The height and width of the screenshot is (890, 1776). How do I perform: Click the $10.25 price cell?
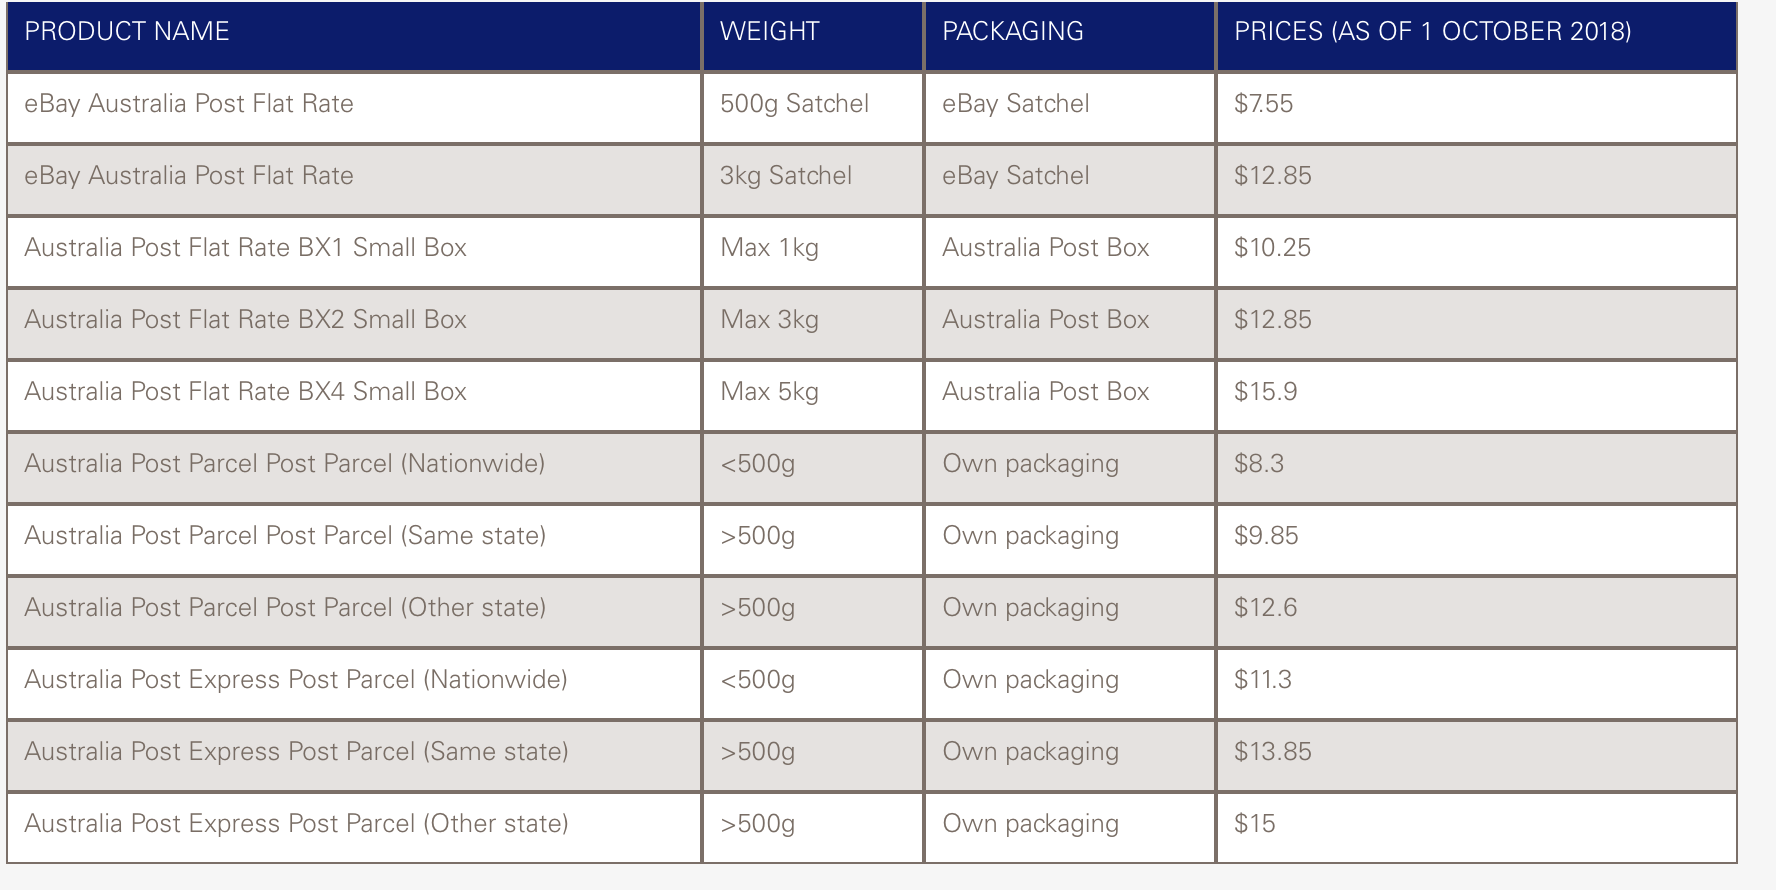click(x=1272, y=248)
